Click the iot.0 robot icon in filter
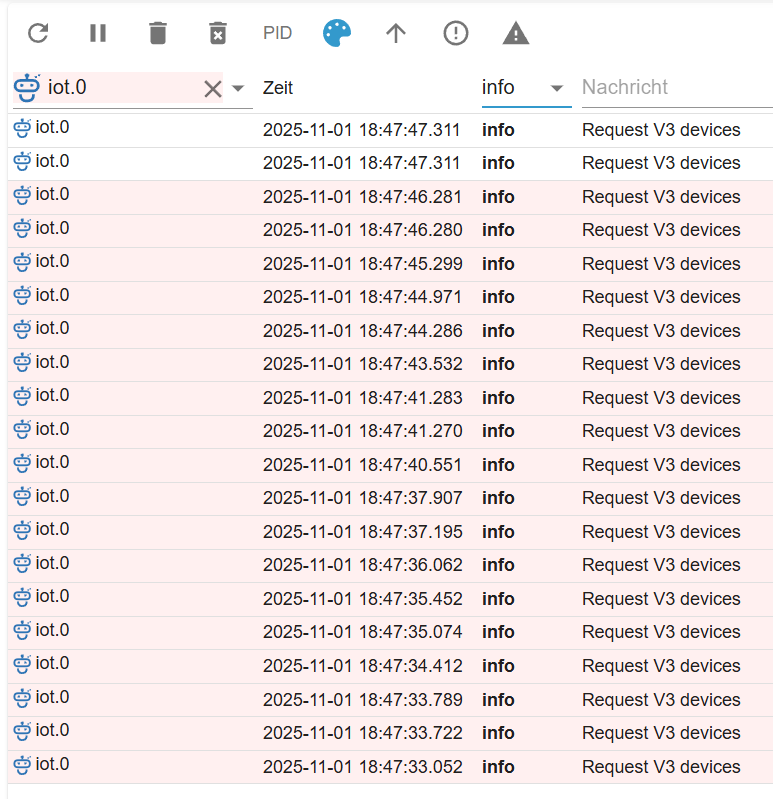 pyautogui.click(x=27, y=88)
